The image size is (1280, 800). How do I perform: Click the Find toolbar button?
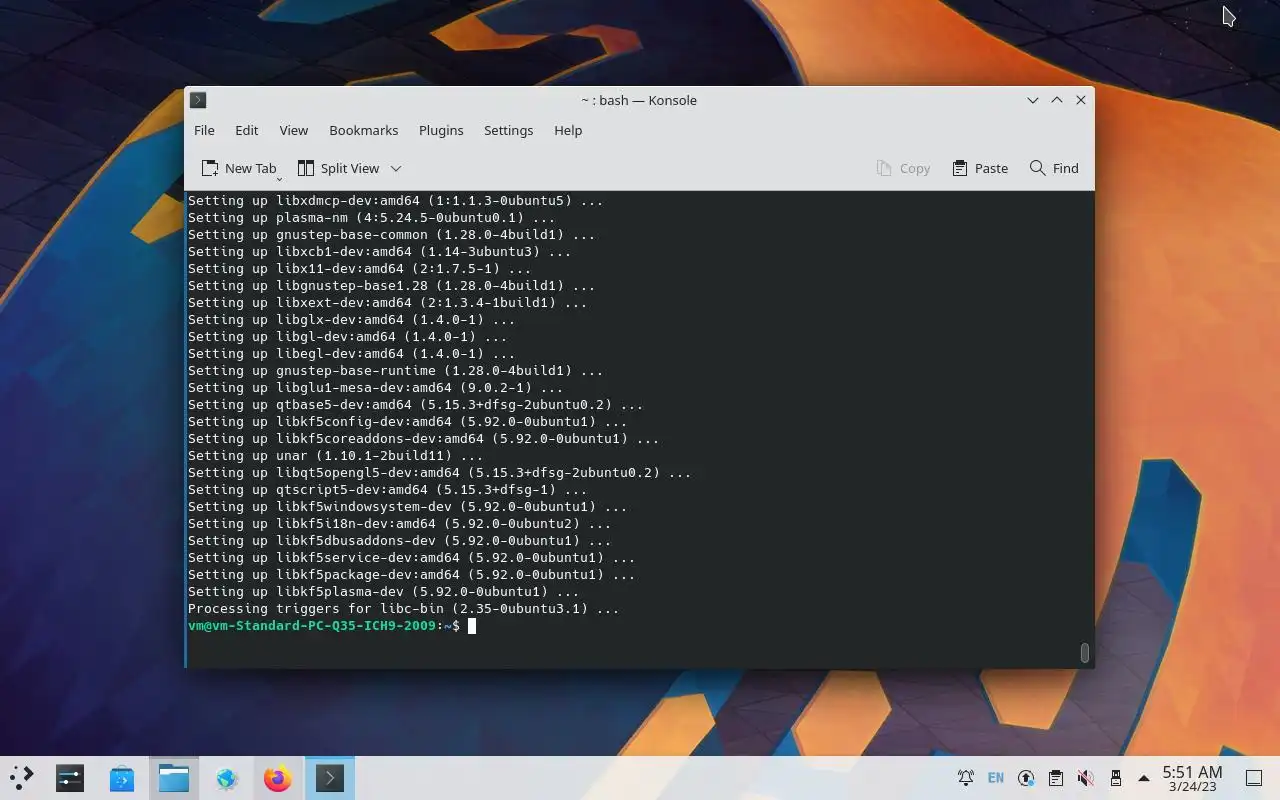[1054, 168]
